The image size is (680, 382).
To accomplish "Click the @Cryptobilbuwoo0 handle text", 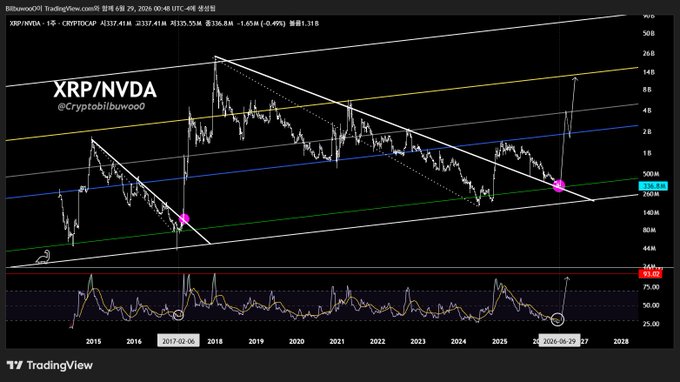I will tap(101, 106).
